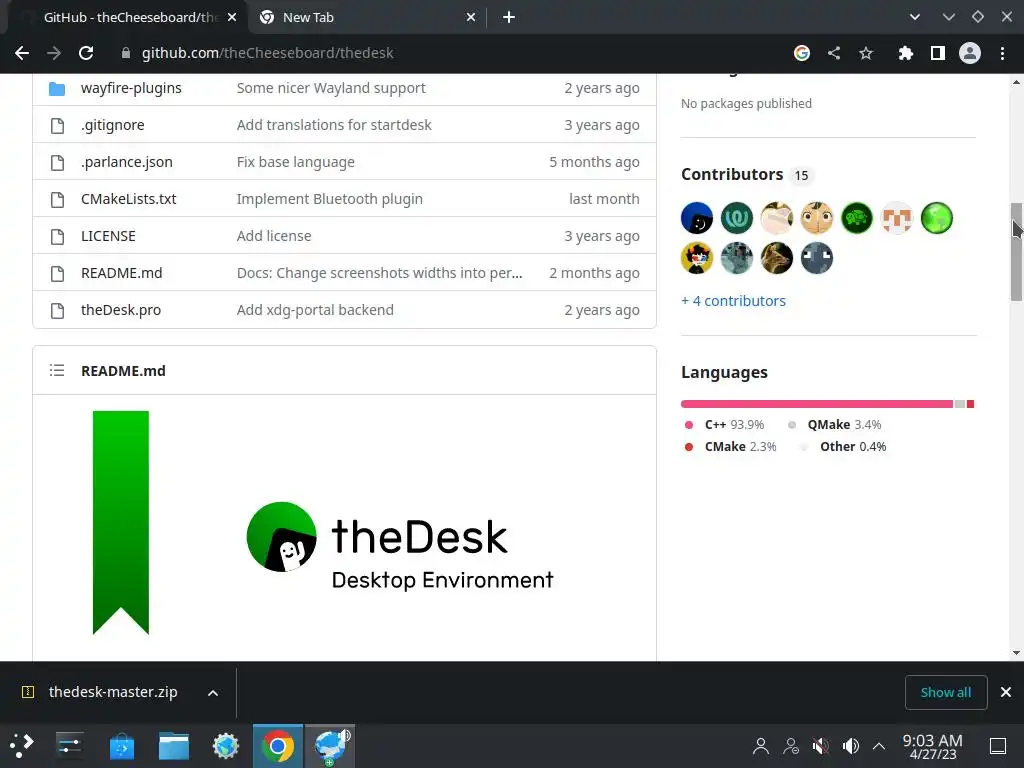Viewport: 1024px width, 768px height.
Task: Open the .gitignore file
Action: coord(112,125)
